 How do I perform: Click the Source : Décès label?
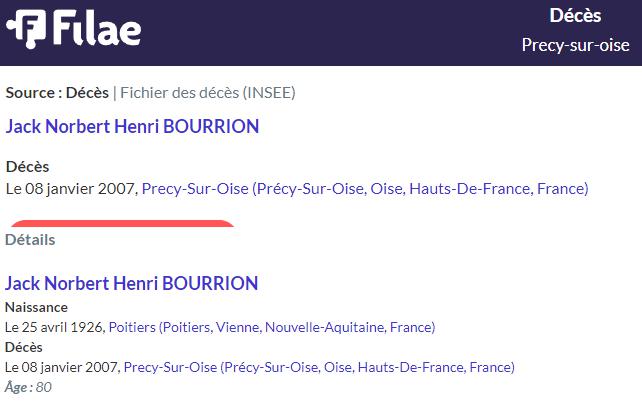[x=57, y=93]
